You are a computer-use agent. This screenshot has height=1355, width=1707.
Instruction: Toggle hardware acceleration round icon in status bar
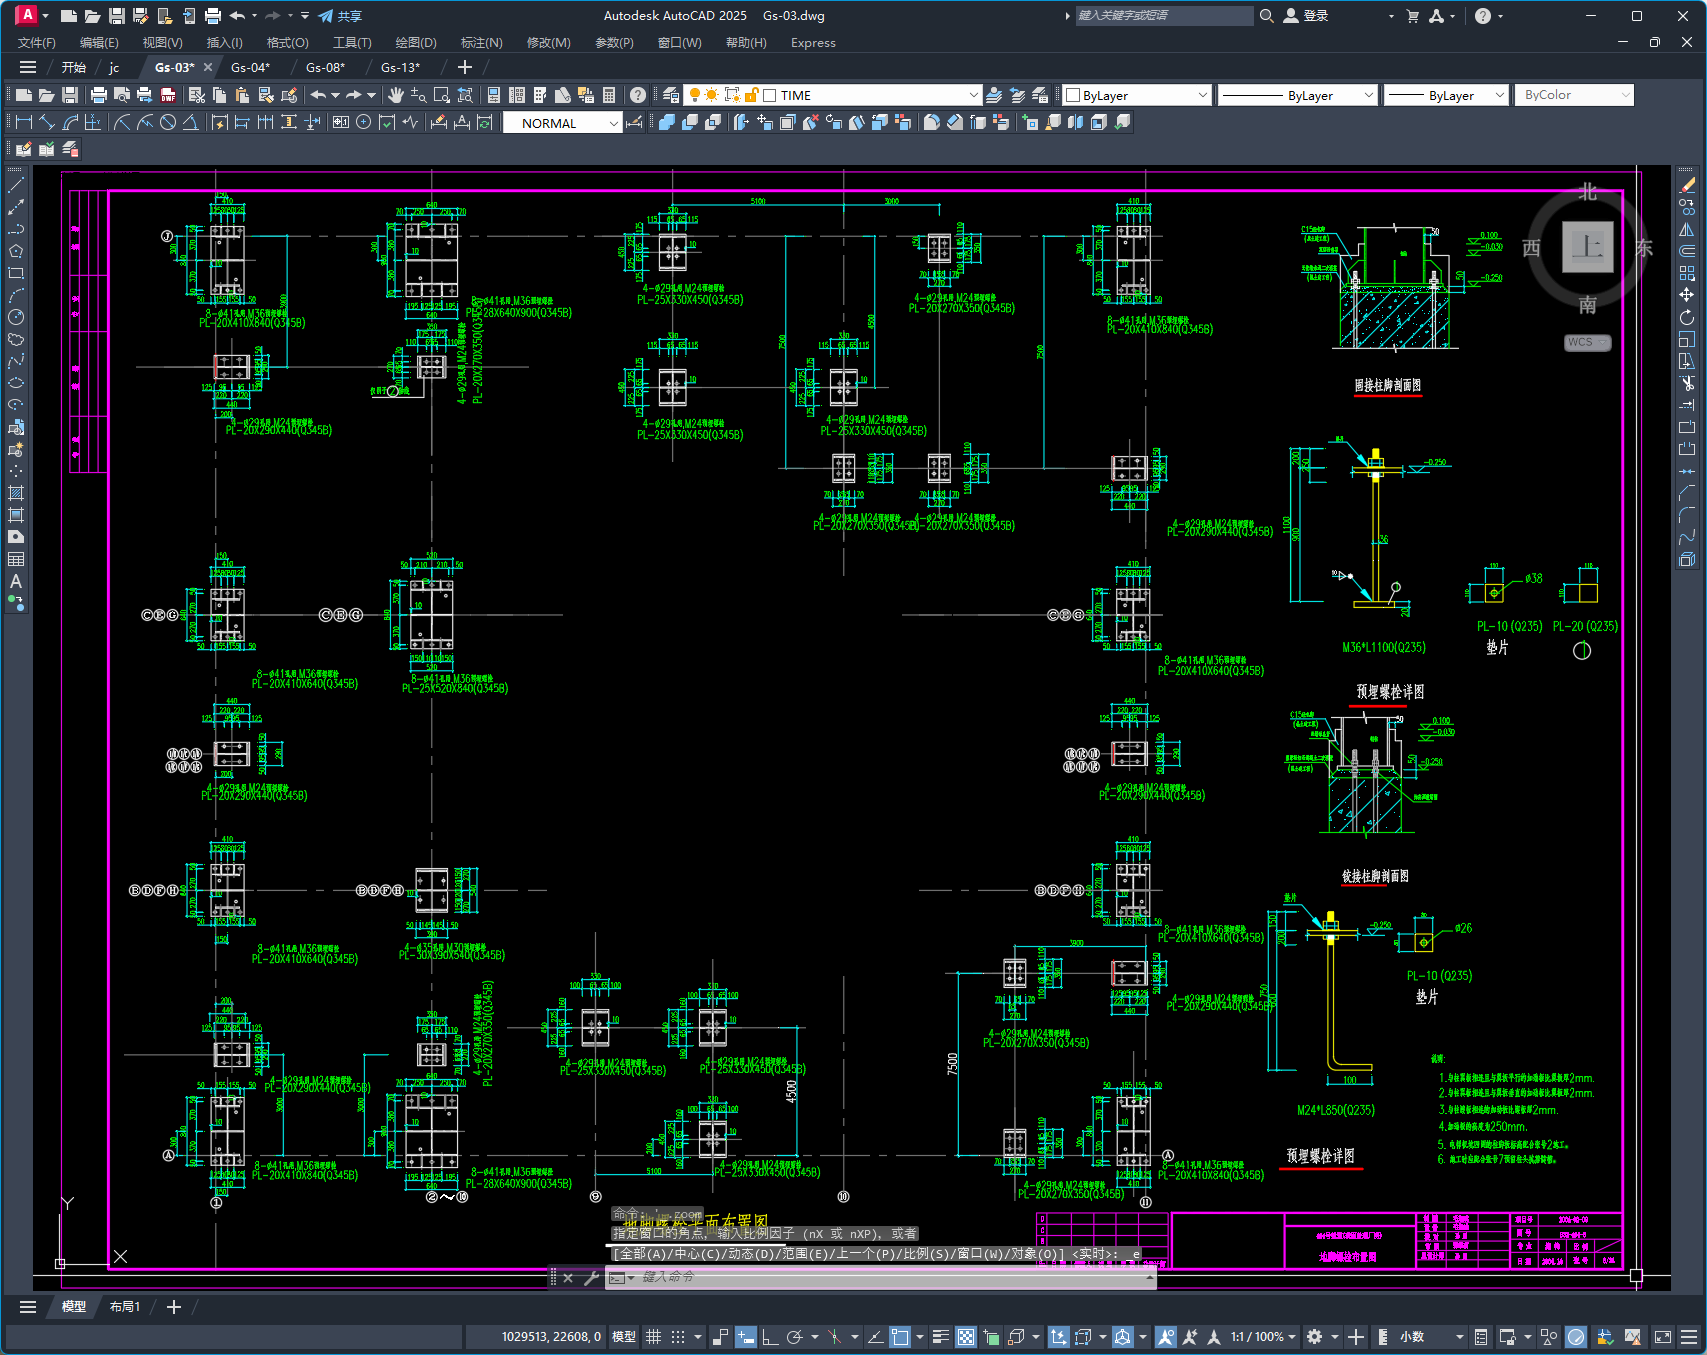[x=1576, y=1337]
